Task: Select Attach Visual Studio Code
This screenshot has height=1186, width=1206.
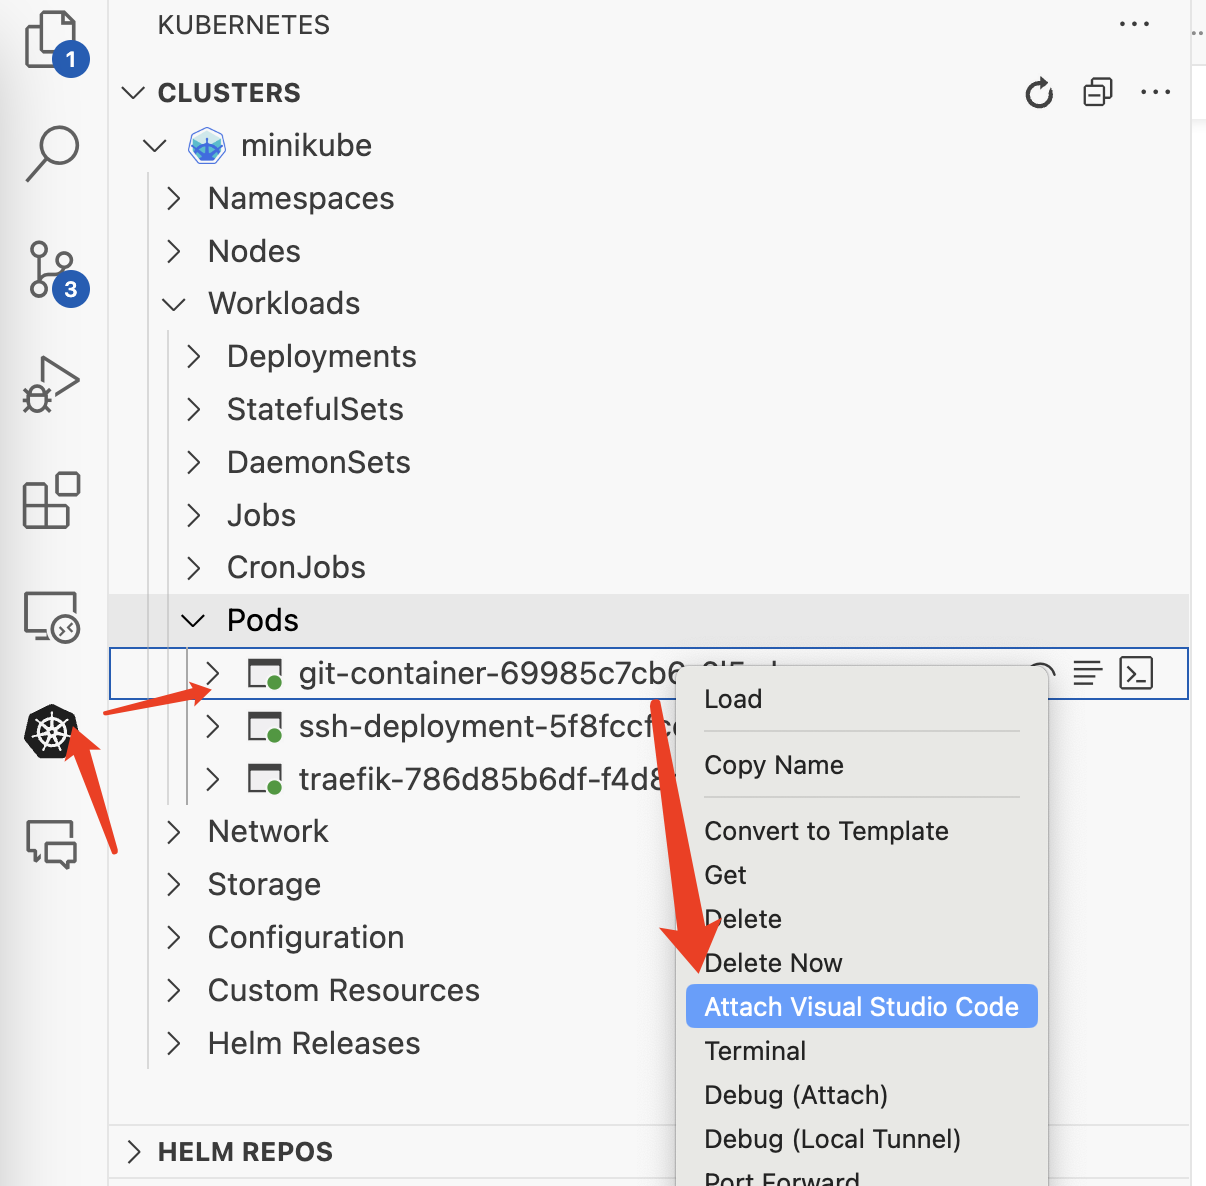Action: coord(862,1007)
